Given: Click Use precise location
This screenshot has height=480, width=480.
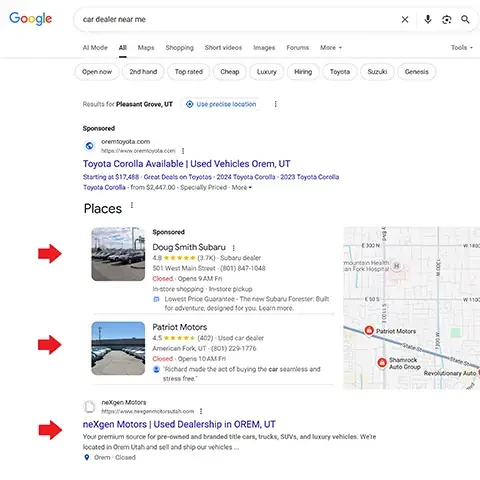Looking at the screenshot, I should point(221,104).
